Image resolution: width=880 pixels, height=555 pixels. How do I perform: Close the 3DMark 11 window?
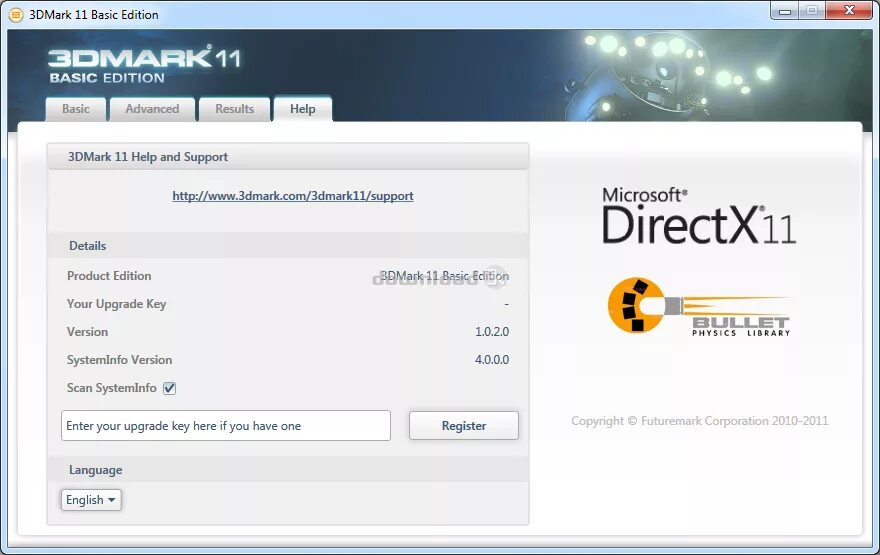(850, 11)
